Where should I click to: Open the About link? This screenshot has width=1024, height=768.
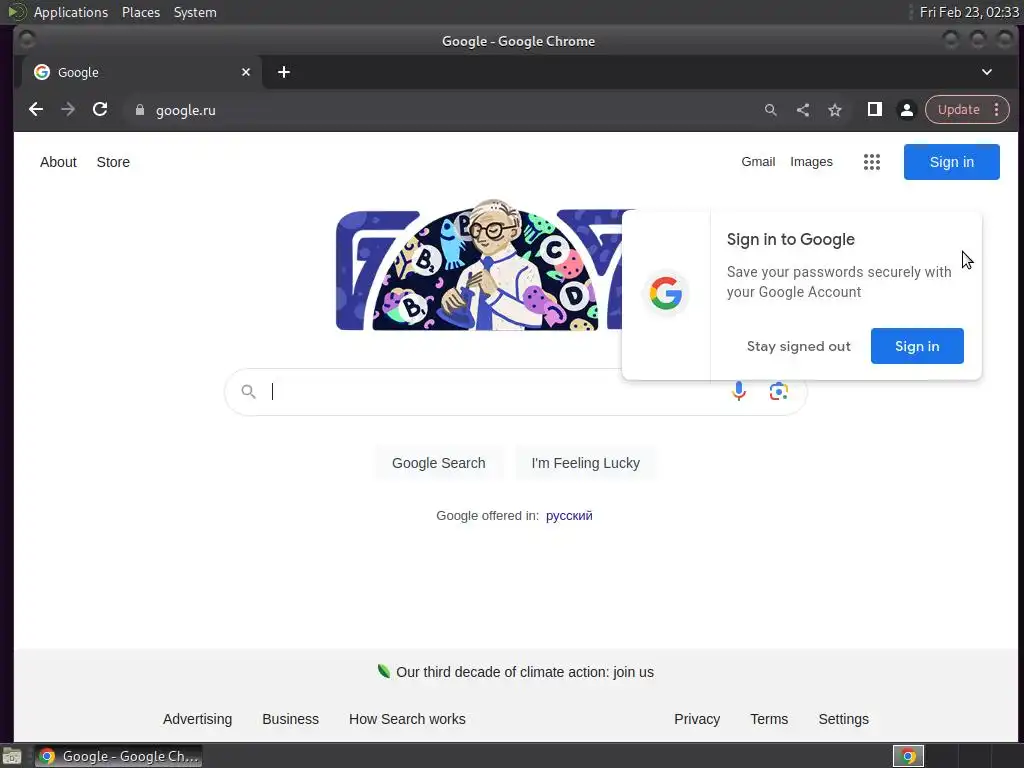click(58, 162)
